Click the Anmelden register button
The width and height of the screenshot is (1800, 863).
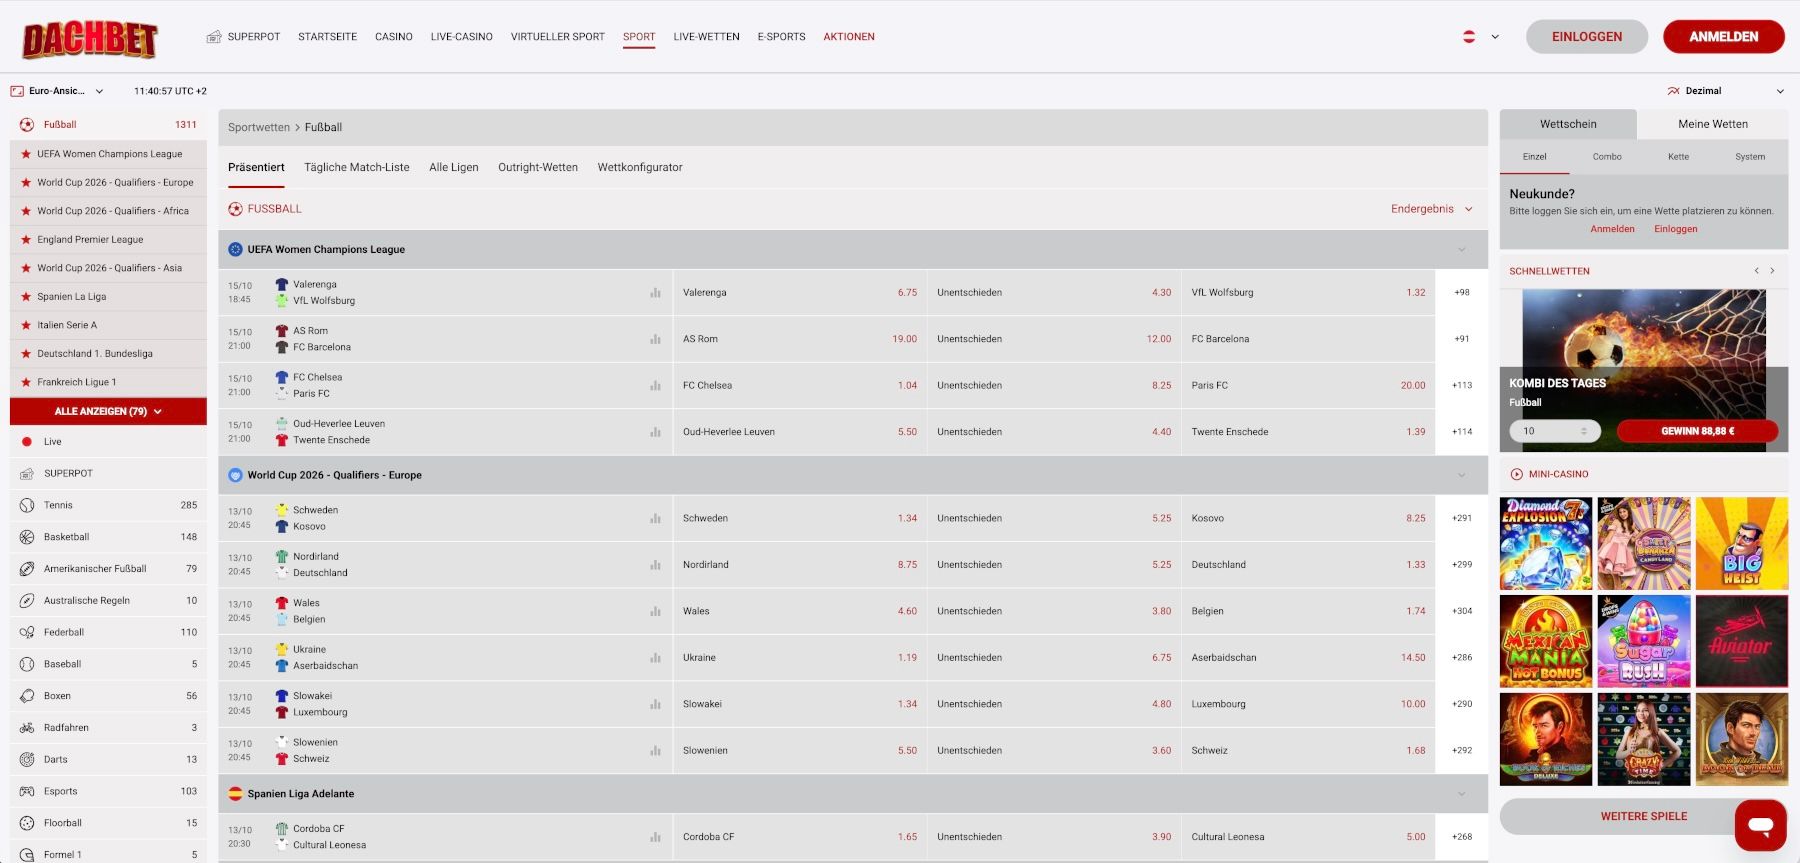[x=1723, y=37]
